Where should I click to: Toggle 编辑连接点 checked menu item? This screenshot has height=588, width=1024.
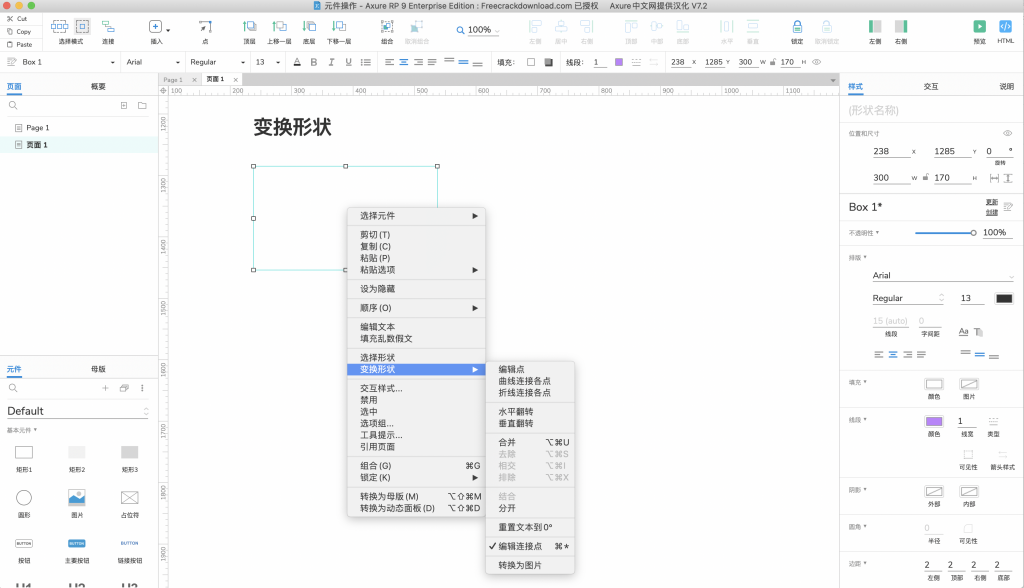click(x=520, y=546)
